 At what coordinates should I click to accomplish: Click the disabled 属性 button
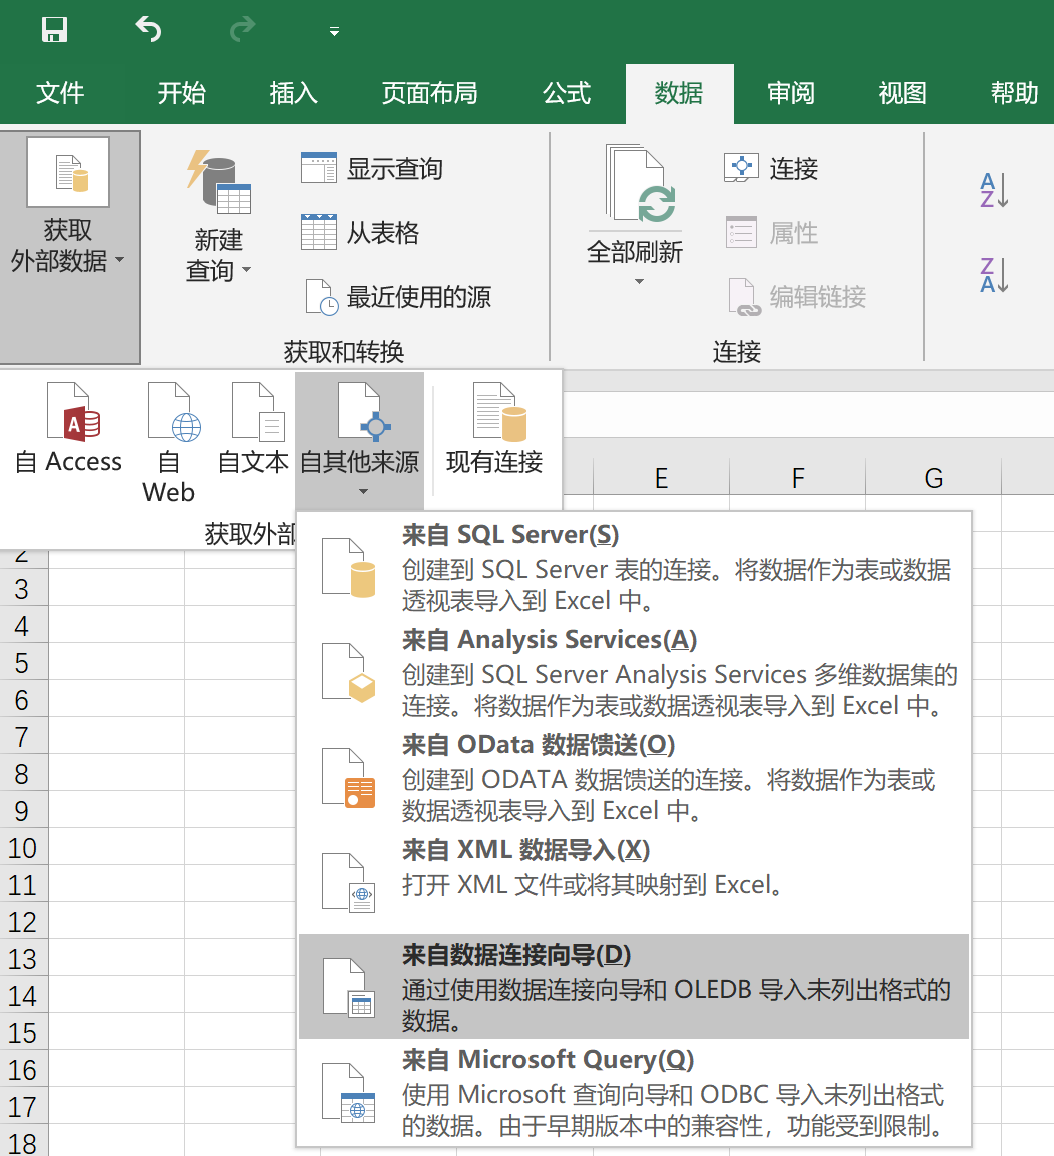pos(771,233)
